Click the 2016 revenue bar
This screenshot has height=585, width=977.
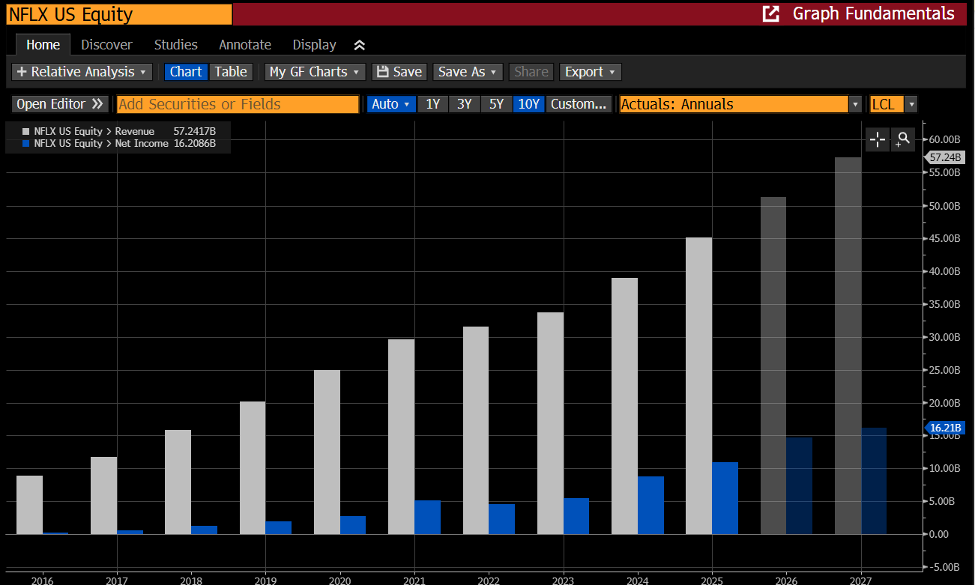click(29, 505)
